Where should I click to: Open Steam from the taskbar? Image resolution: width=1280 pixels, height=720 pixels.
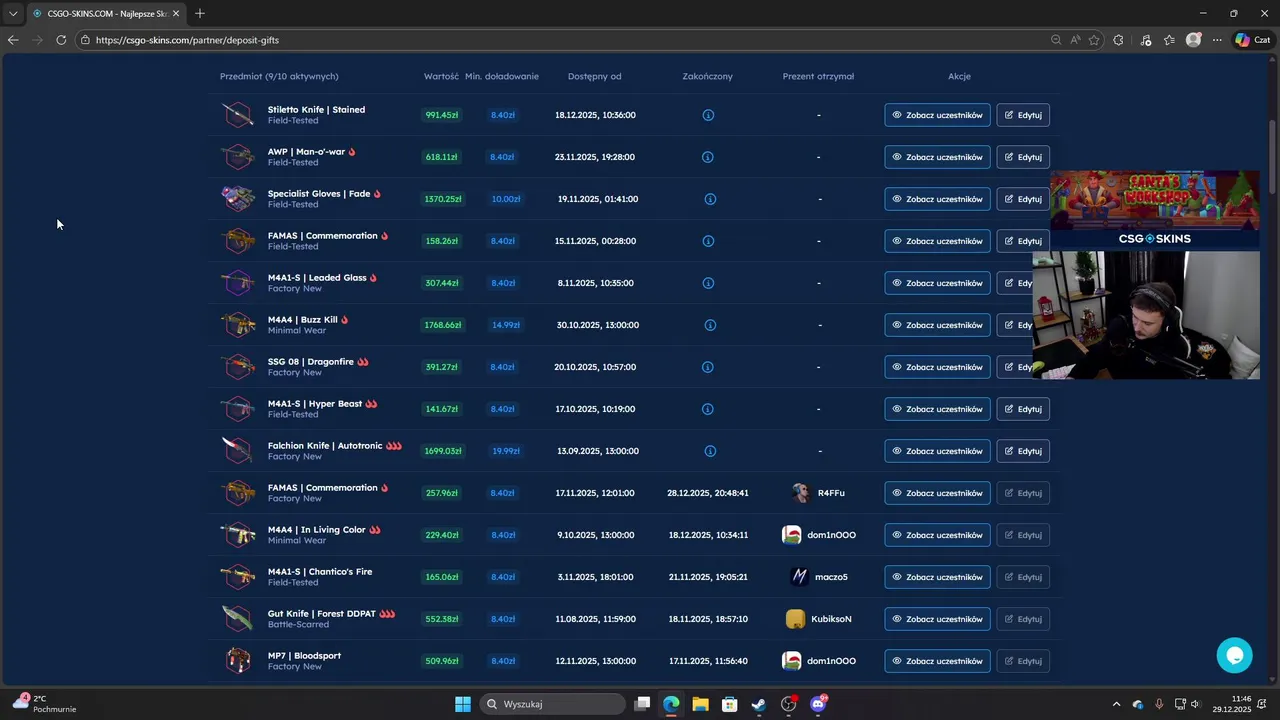[x=759, y=704]
